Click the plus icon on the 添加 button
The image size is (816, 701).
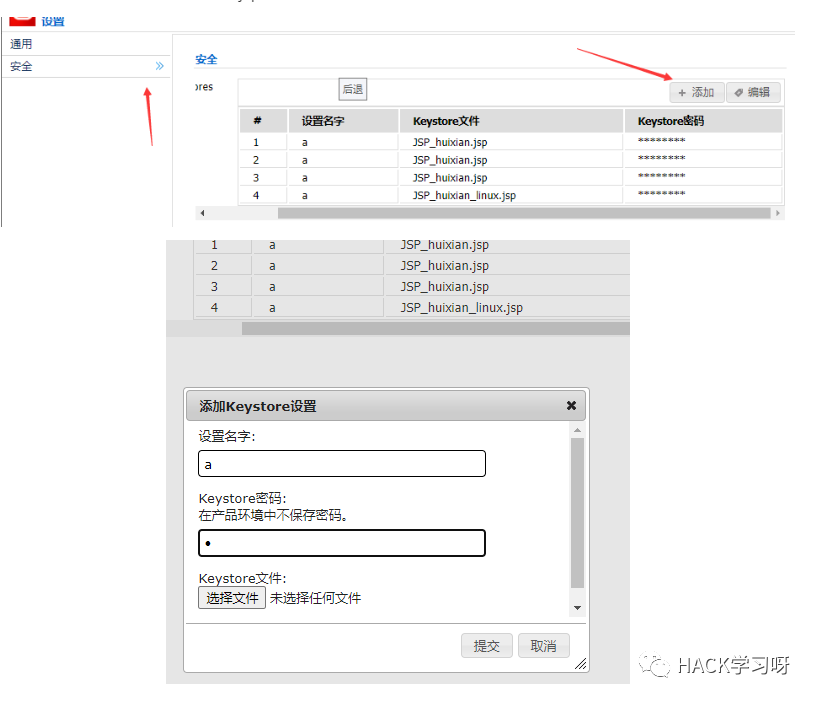(682, 91)
